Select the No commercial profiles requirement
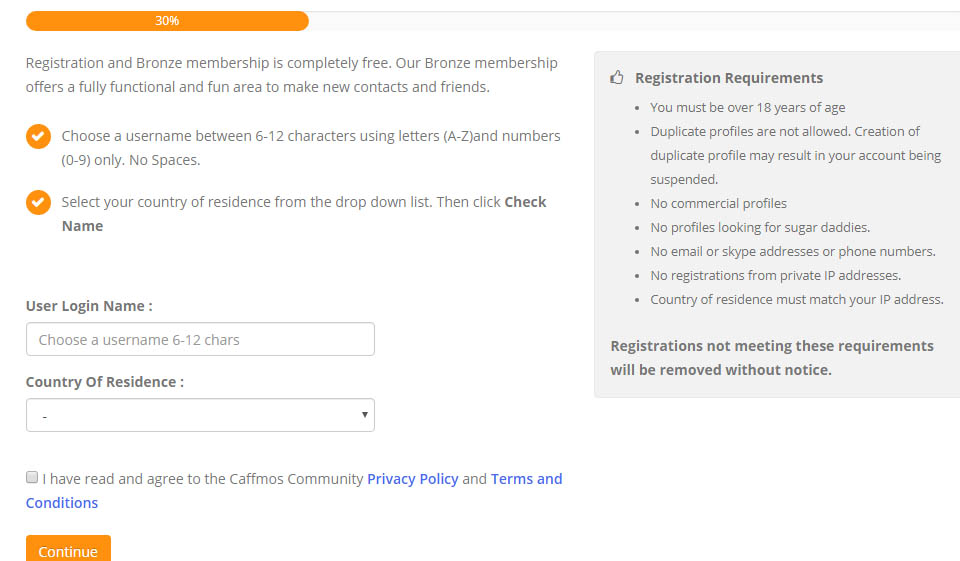The width and height of the screenshot is (960, 561). coord(718,203)
